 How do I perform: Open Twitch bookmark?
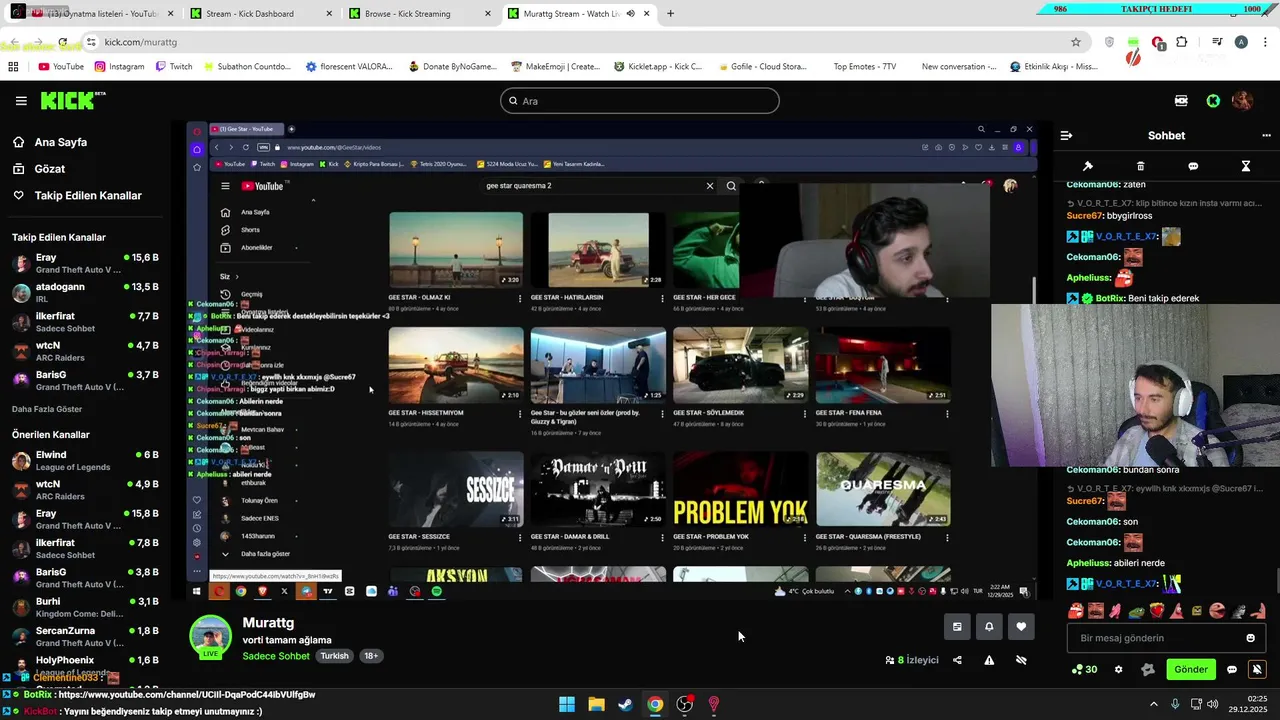[173, 67]
